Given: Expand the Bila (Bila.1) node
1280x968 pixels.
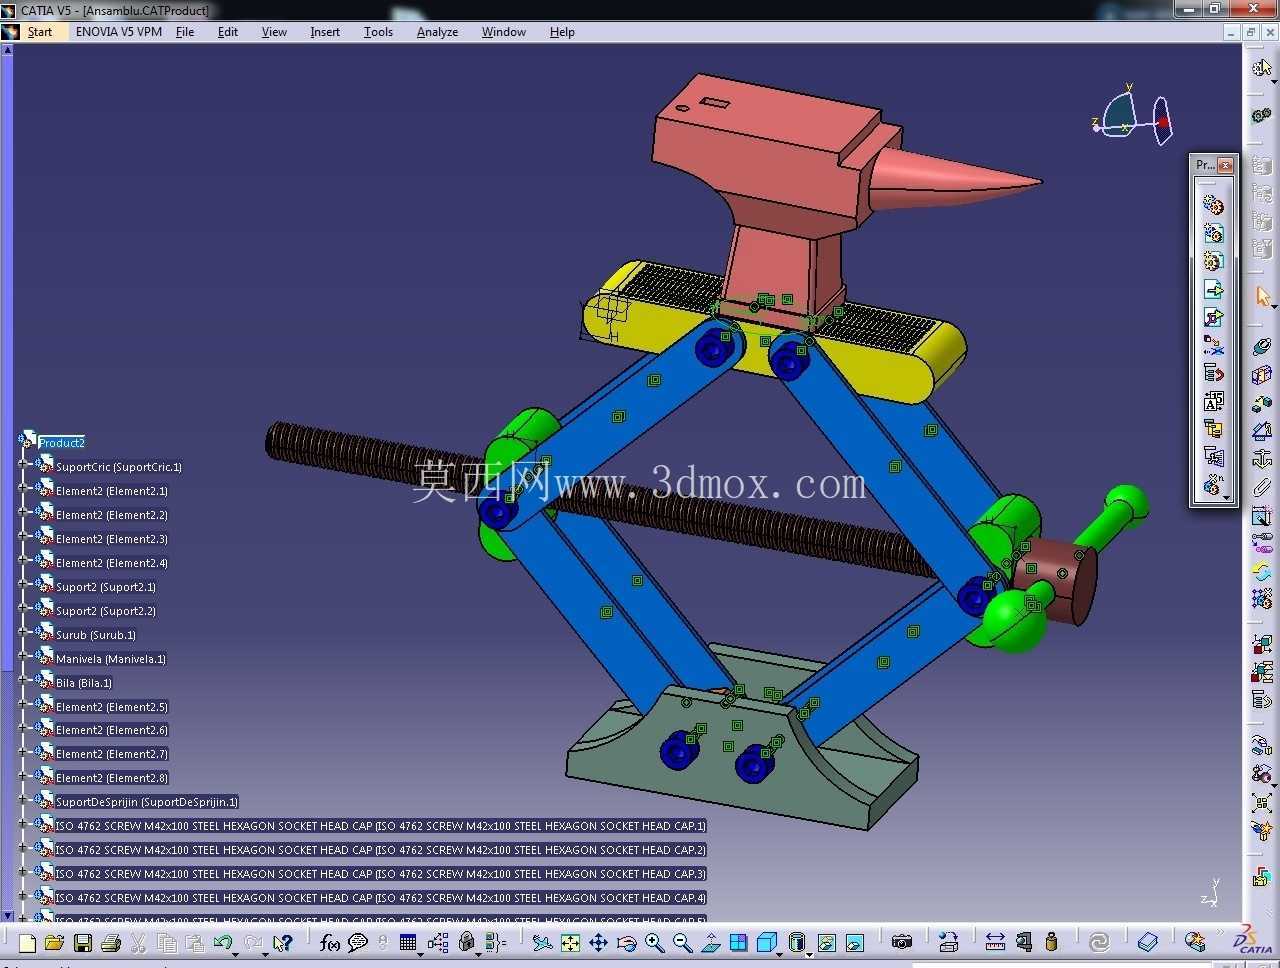Looking at the screenshot, I should [23, 682].
